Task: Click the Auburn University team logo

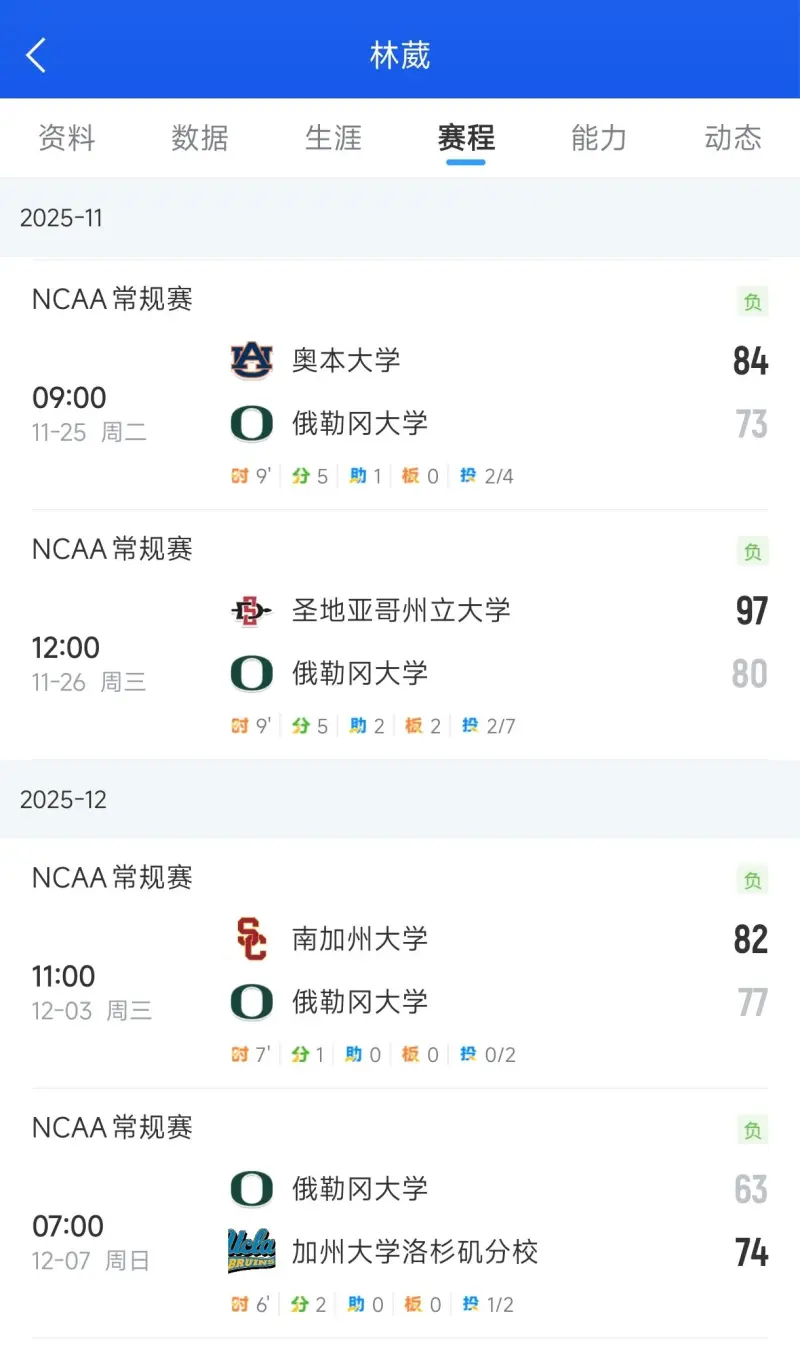Action: (251, 360)
